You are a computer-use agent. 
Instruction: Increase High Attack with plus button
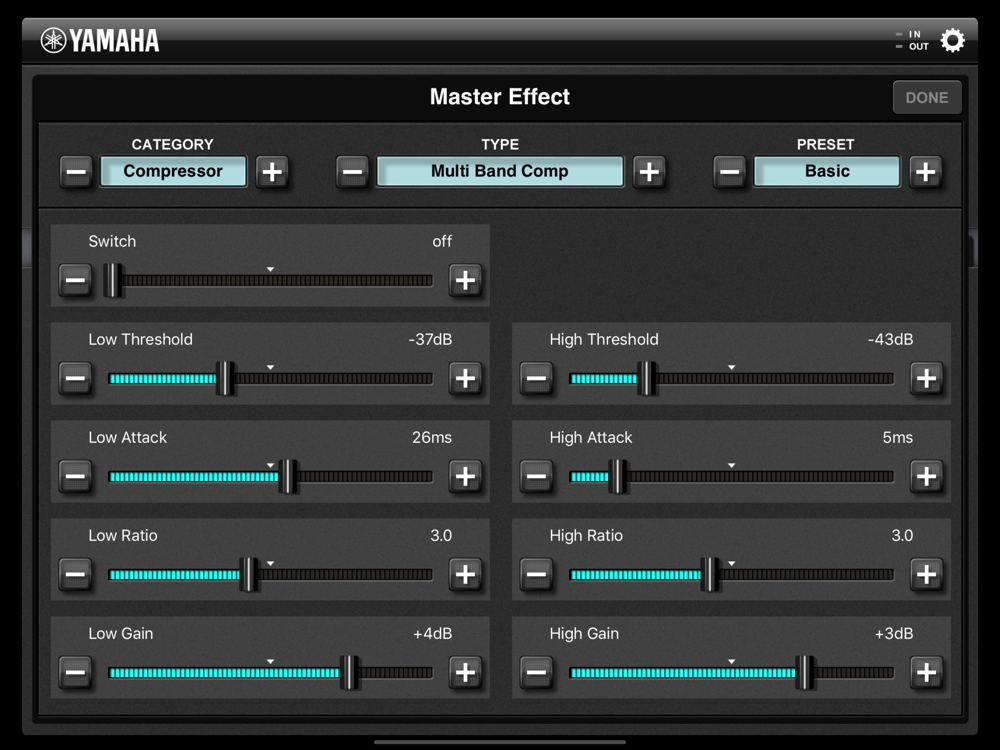pos(927,476)
